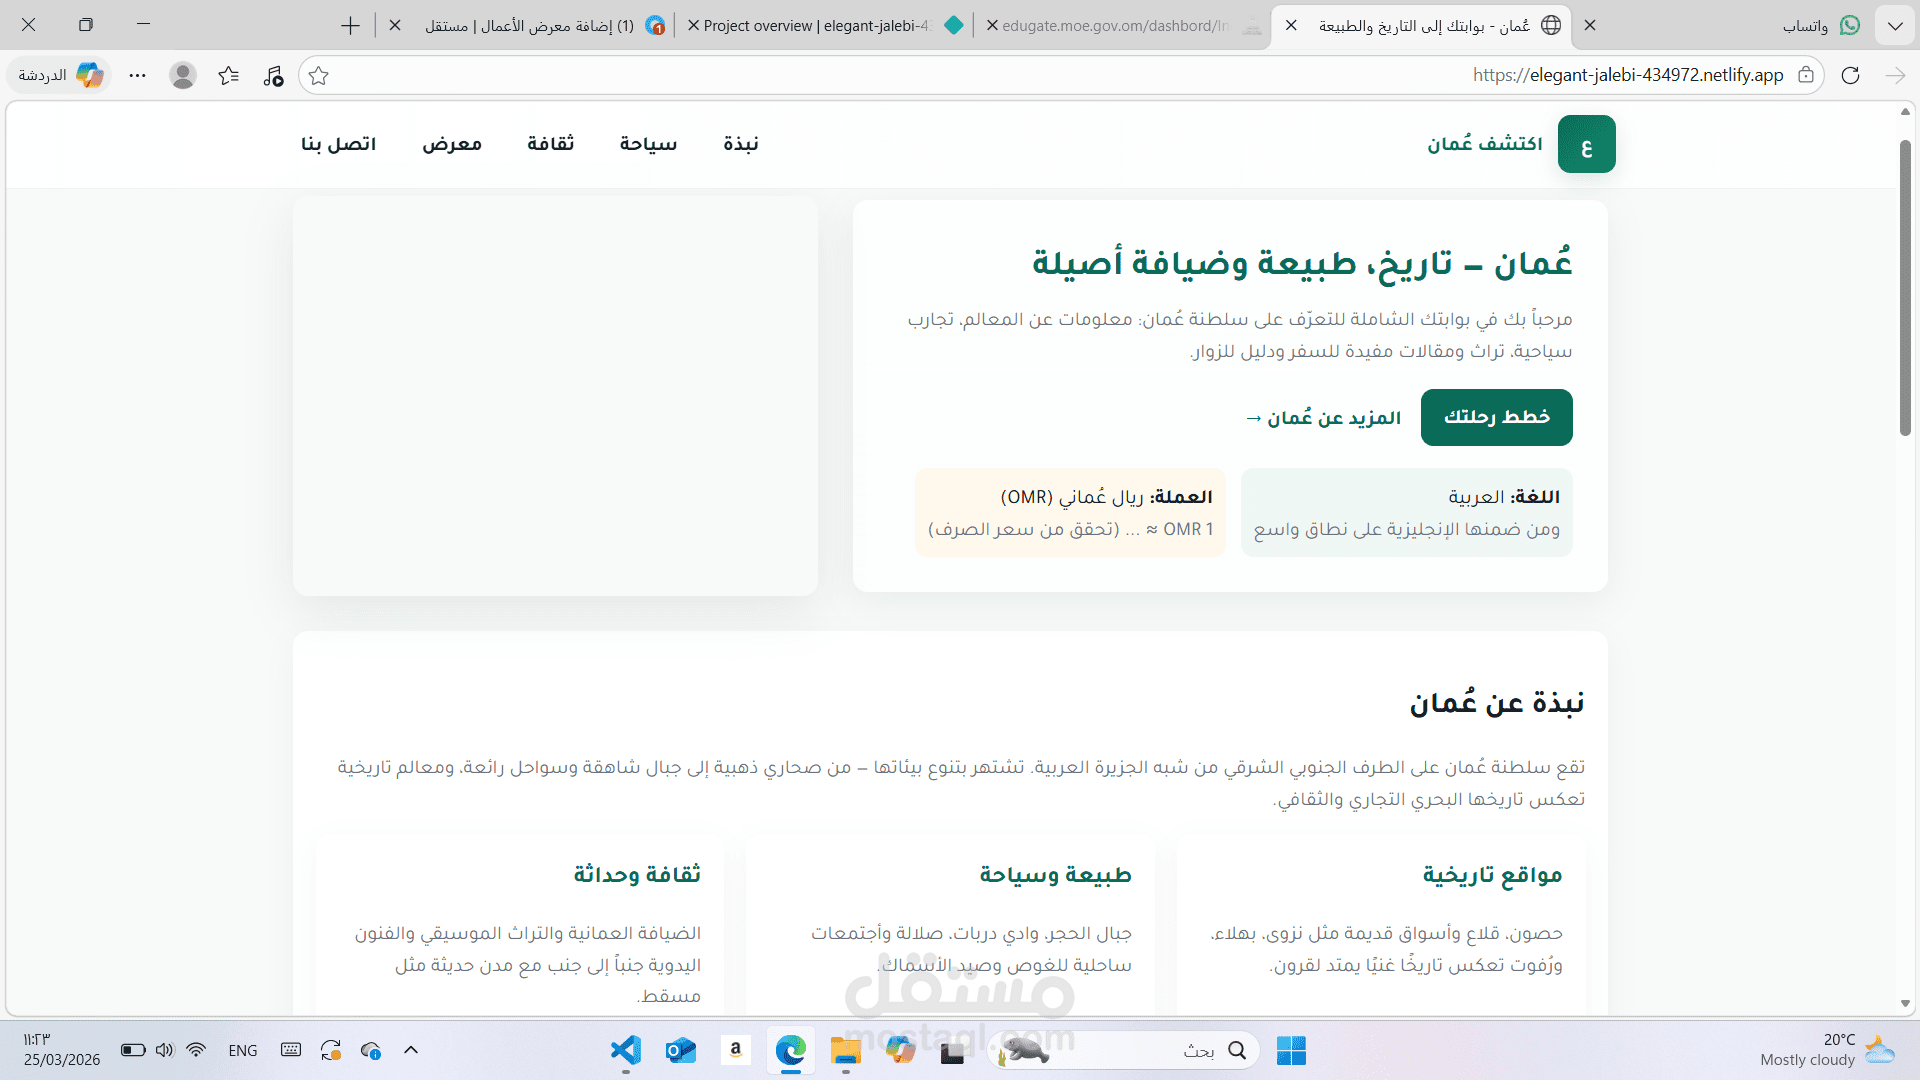This screenshot has width=1920, height=1080.
Task: Switch to the Project overview tab
Action: point(820,26)
